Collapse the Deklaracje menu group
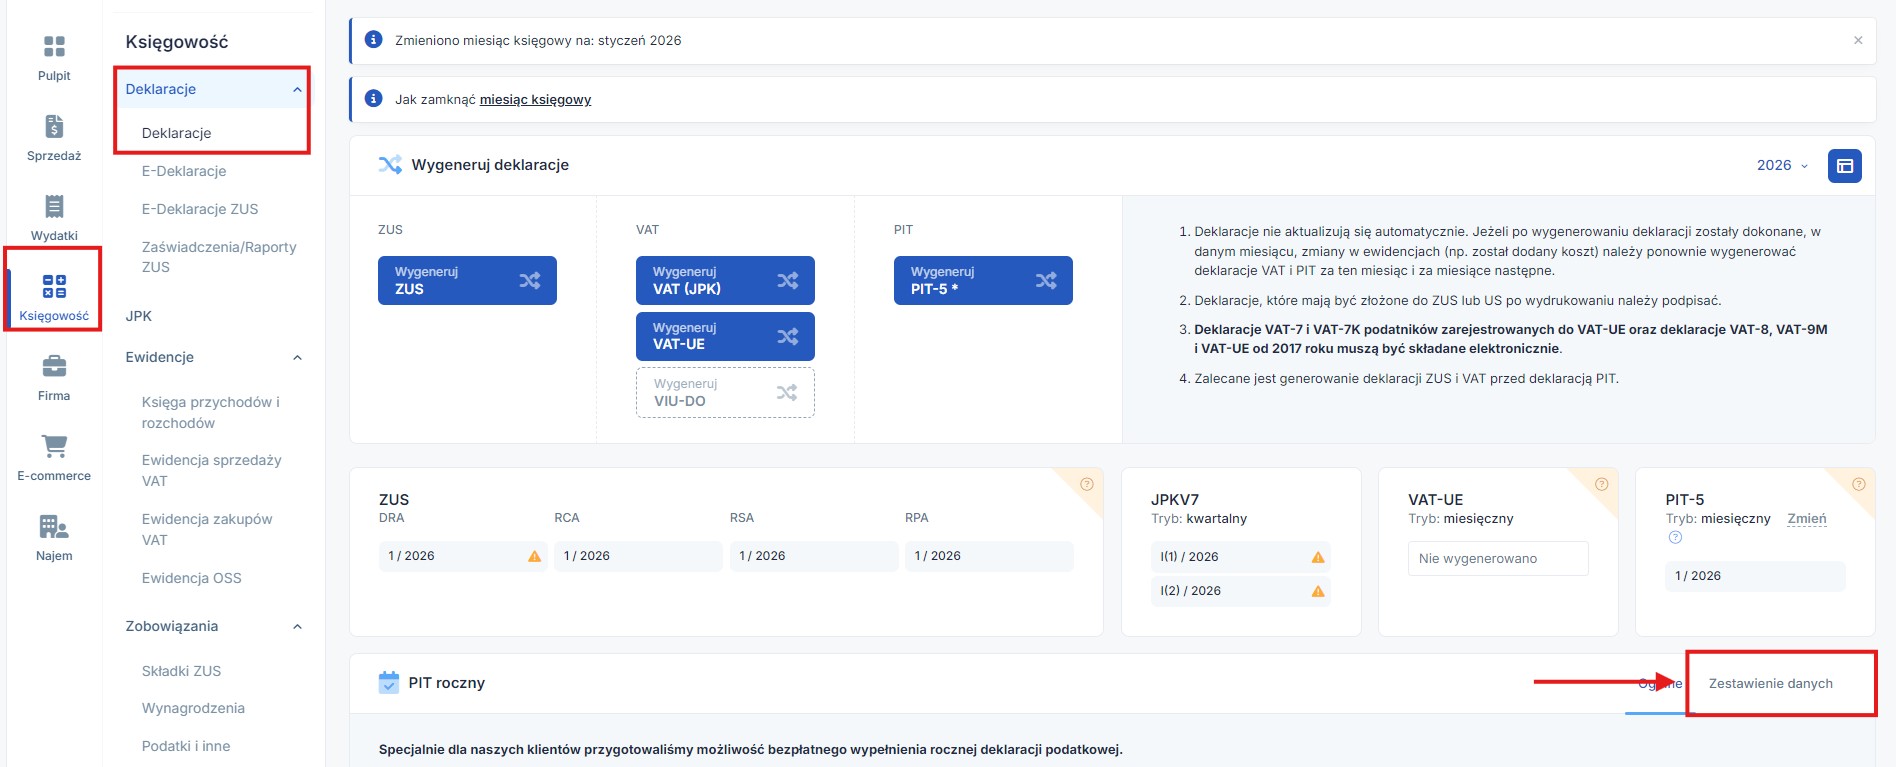Viewport: 1896px width, 767px height. click(297, 90)
